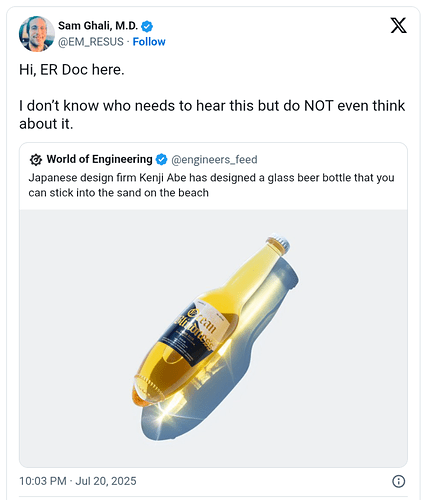Click verified badge beside Sam Ghali, M.D.

click(147, 26)
